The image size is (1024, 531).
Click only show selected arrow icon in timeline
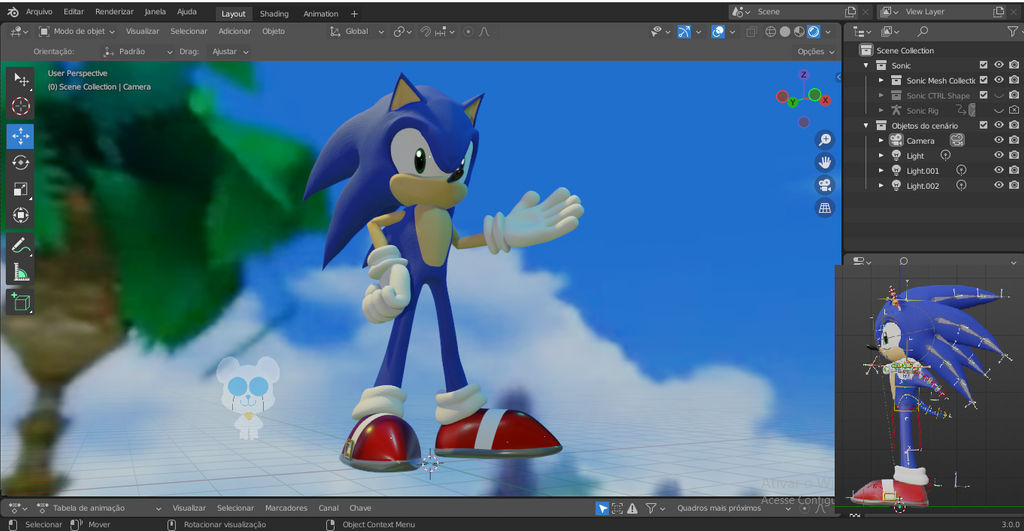click(x=602, y=508)
